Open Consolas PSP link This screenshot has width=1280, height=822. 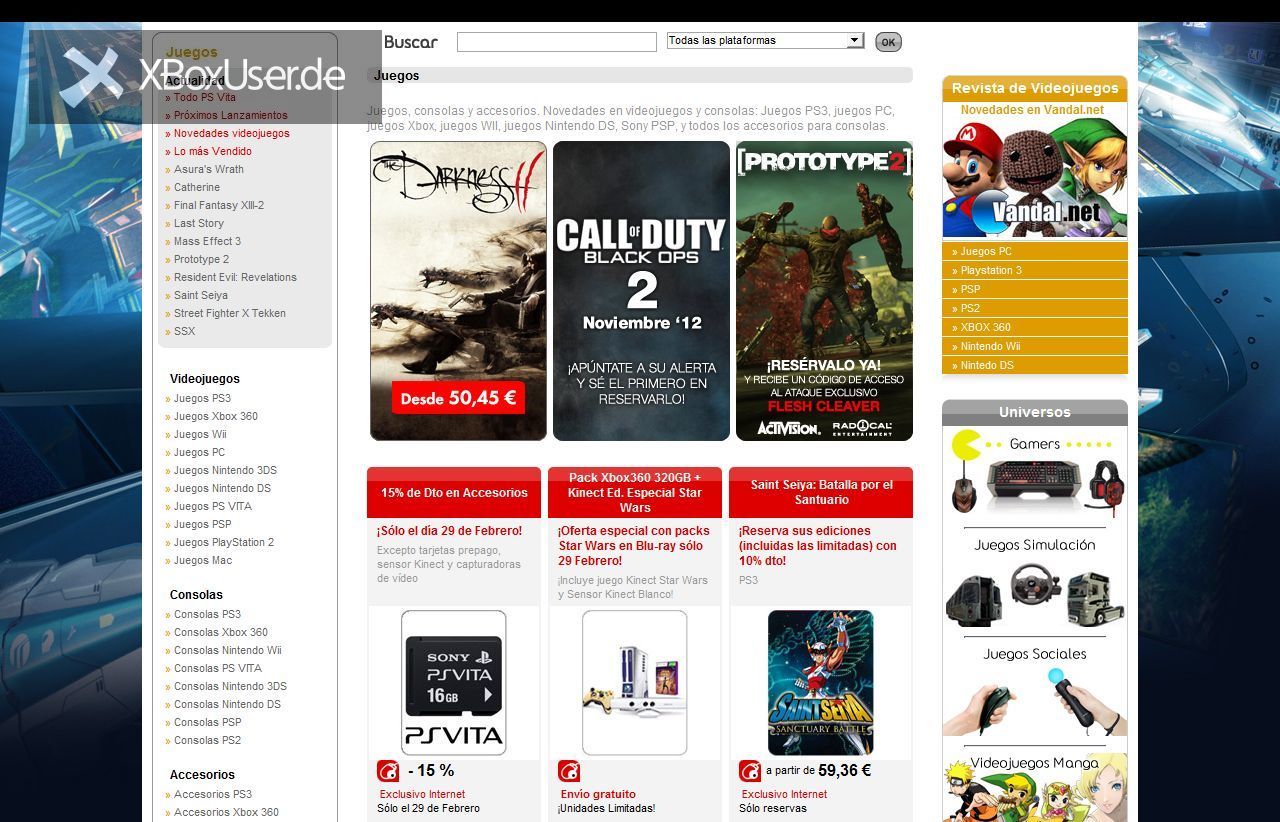(207, 722)
